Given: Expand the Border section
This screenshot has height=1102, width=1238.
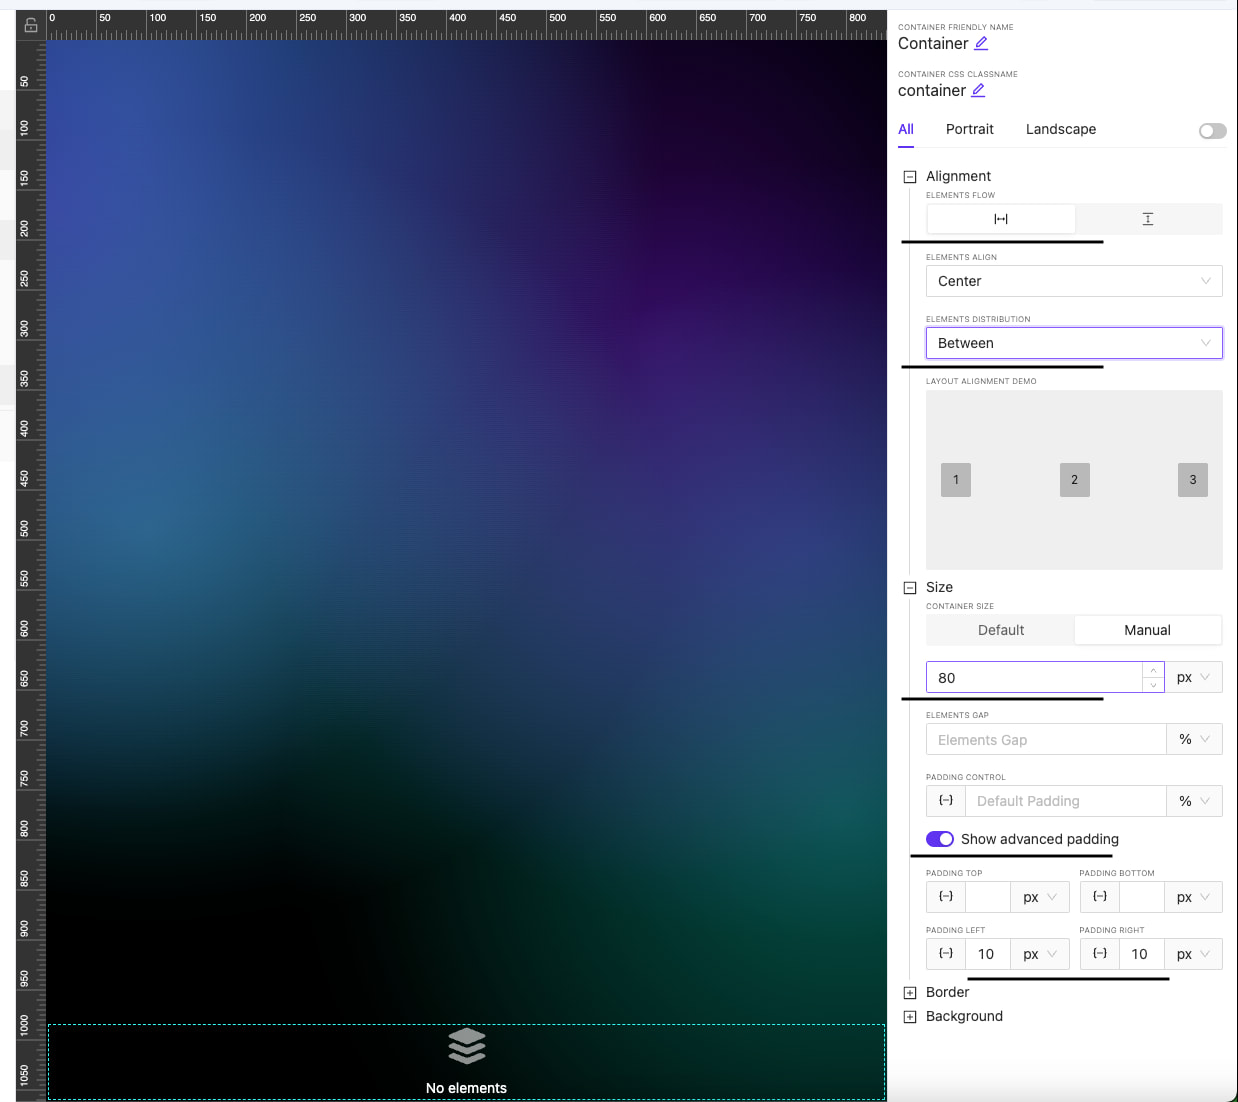Looking at the screenshot, I should (x=910, y=993).
